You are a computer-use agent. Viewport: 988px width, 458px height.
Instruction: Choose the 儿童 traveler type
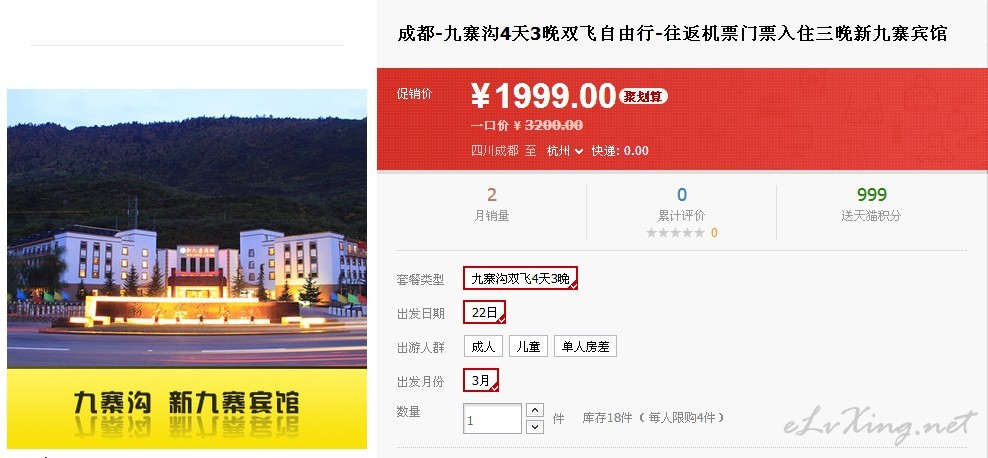(x=528, y=346)
